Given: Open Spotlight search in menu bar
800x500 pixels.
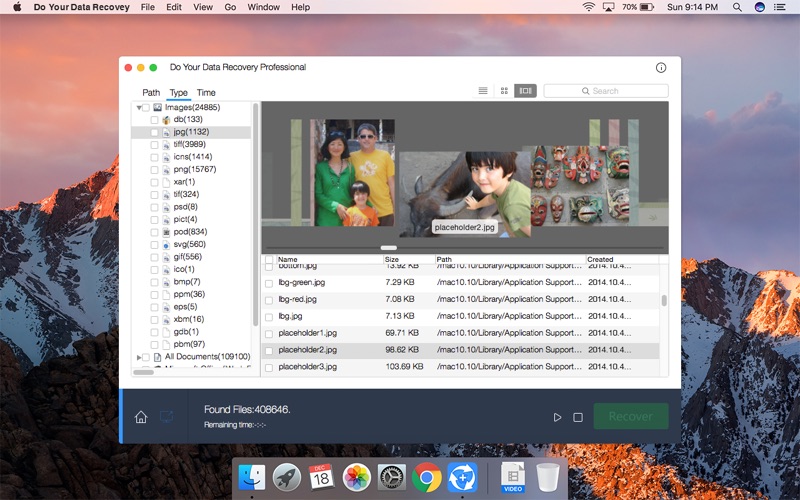Looking at the screenshot, I should (x=737, y=7).
